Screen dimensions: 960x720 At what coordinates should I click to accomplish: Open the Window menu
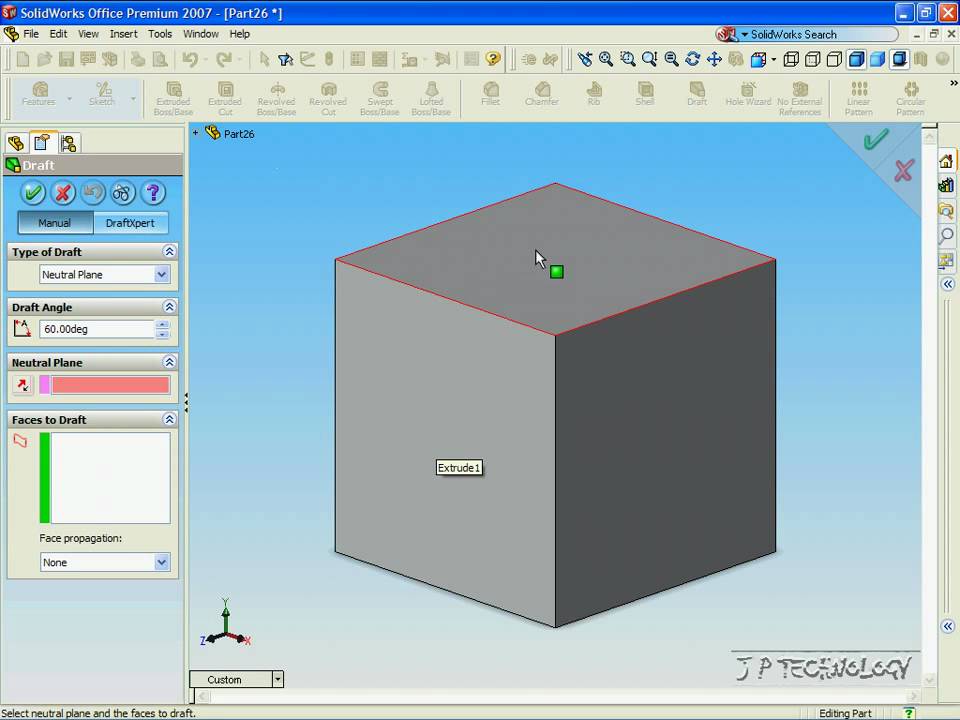click(201, 34)
